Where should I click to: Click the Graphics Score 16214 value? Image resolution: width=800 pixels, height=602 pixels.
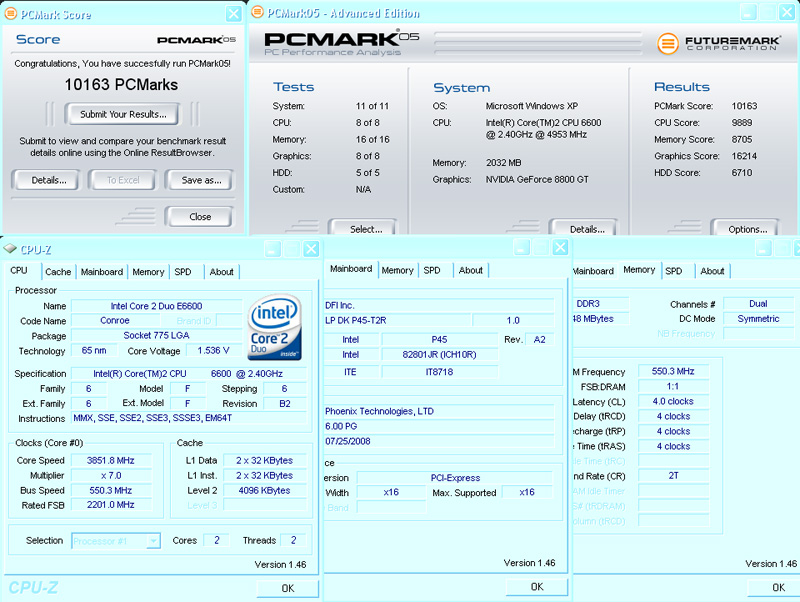744,156
